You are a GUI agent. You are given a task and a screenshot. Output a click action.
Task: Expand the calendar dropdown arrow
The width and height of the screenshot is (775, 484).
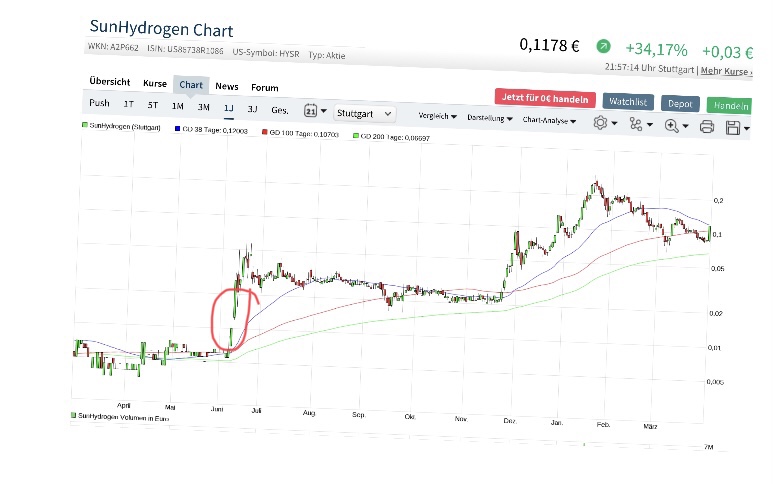324,111
